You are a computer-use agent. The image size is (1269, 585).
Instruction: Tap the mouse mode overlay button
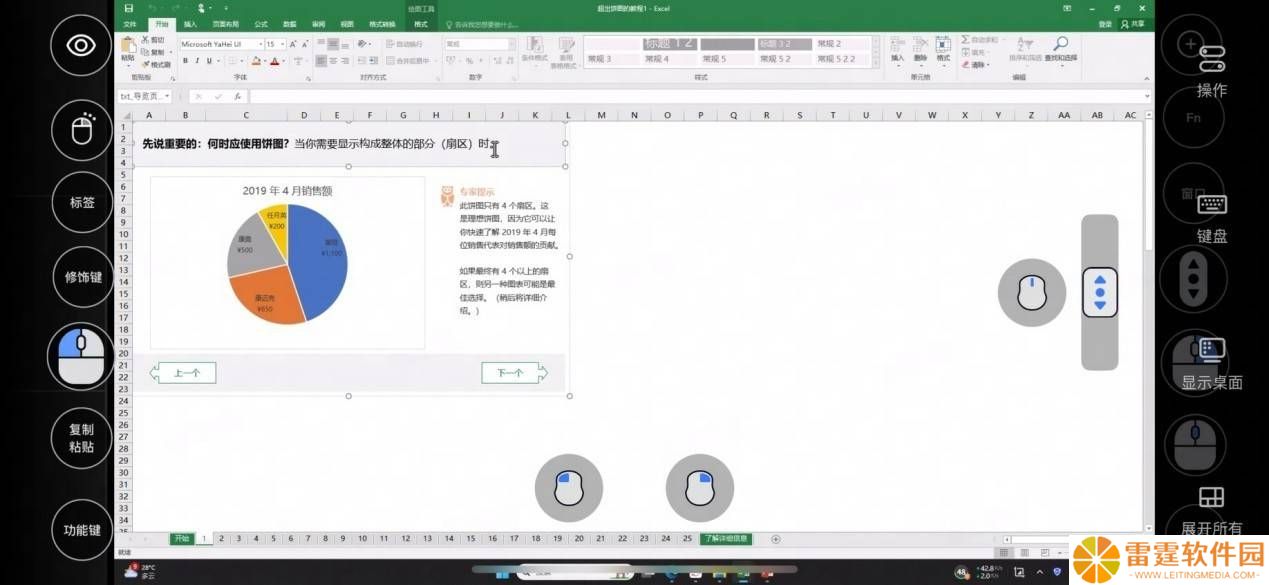82,128
